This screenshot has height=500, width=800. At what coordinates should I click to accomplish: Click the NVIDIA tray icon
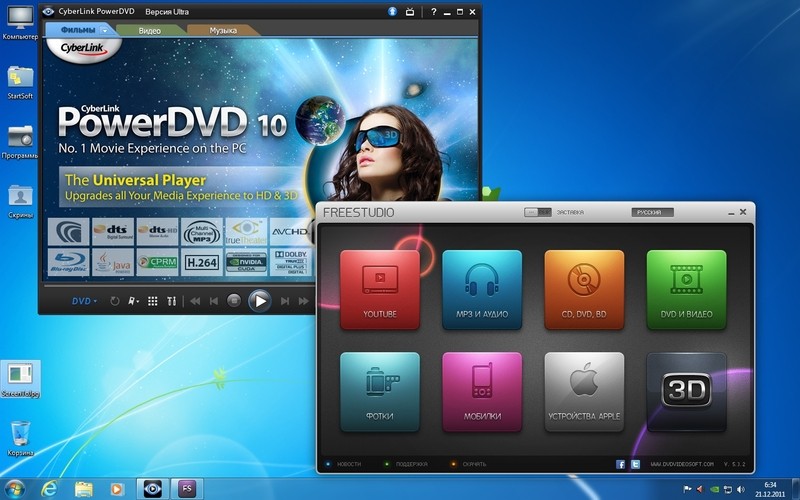[x=715, y=489]
